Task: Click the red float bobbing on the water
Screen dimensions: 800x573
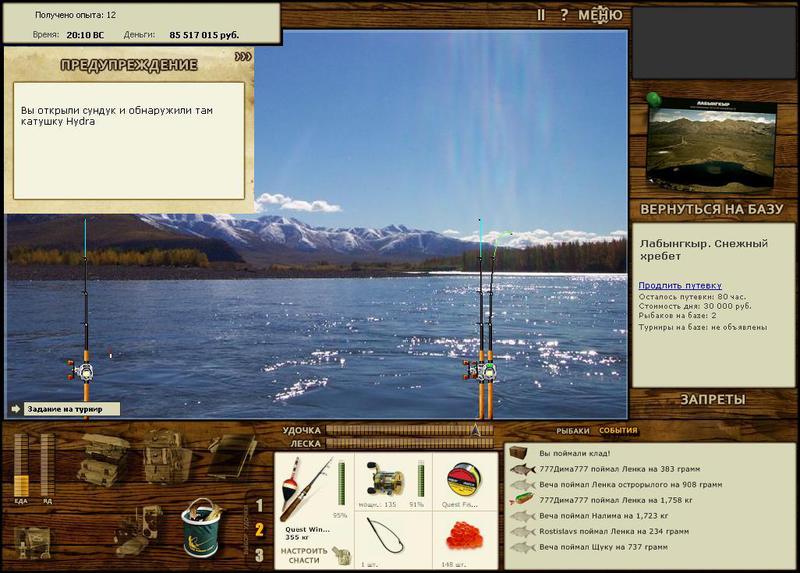Action: (x=111, y=353)
